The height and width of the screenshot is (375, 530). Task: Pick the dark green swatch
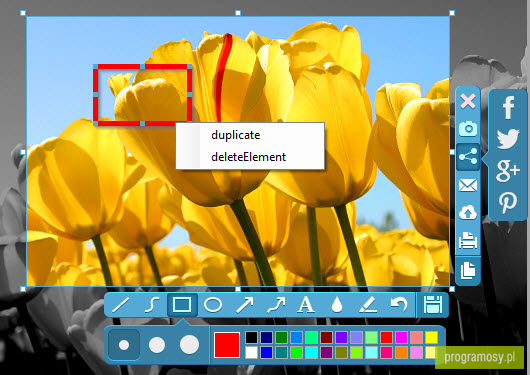click(281, 337)
